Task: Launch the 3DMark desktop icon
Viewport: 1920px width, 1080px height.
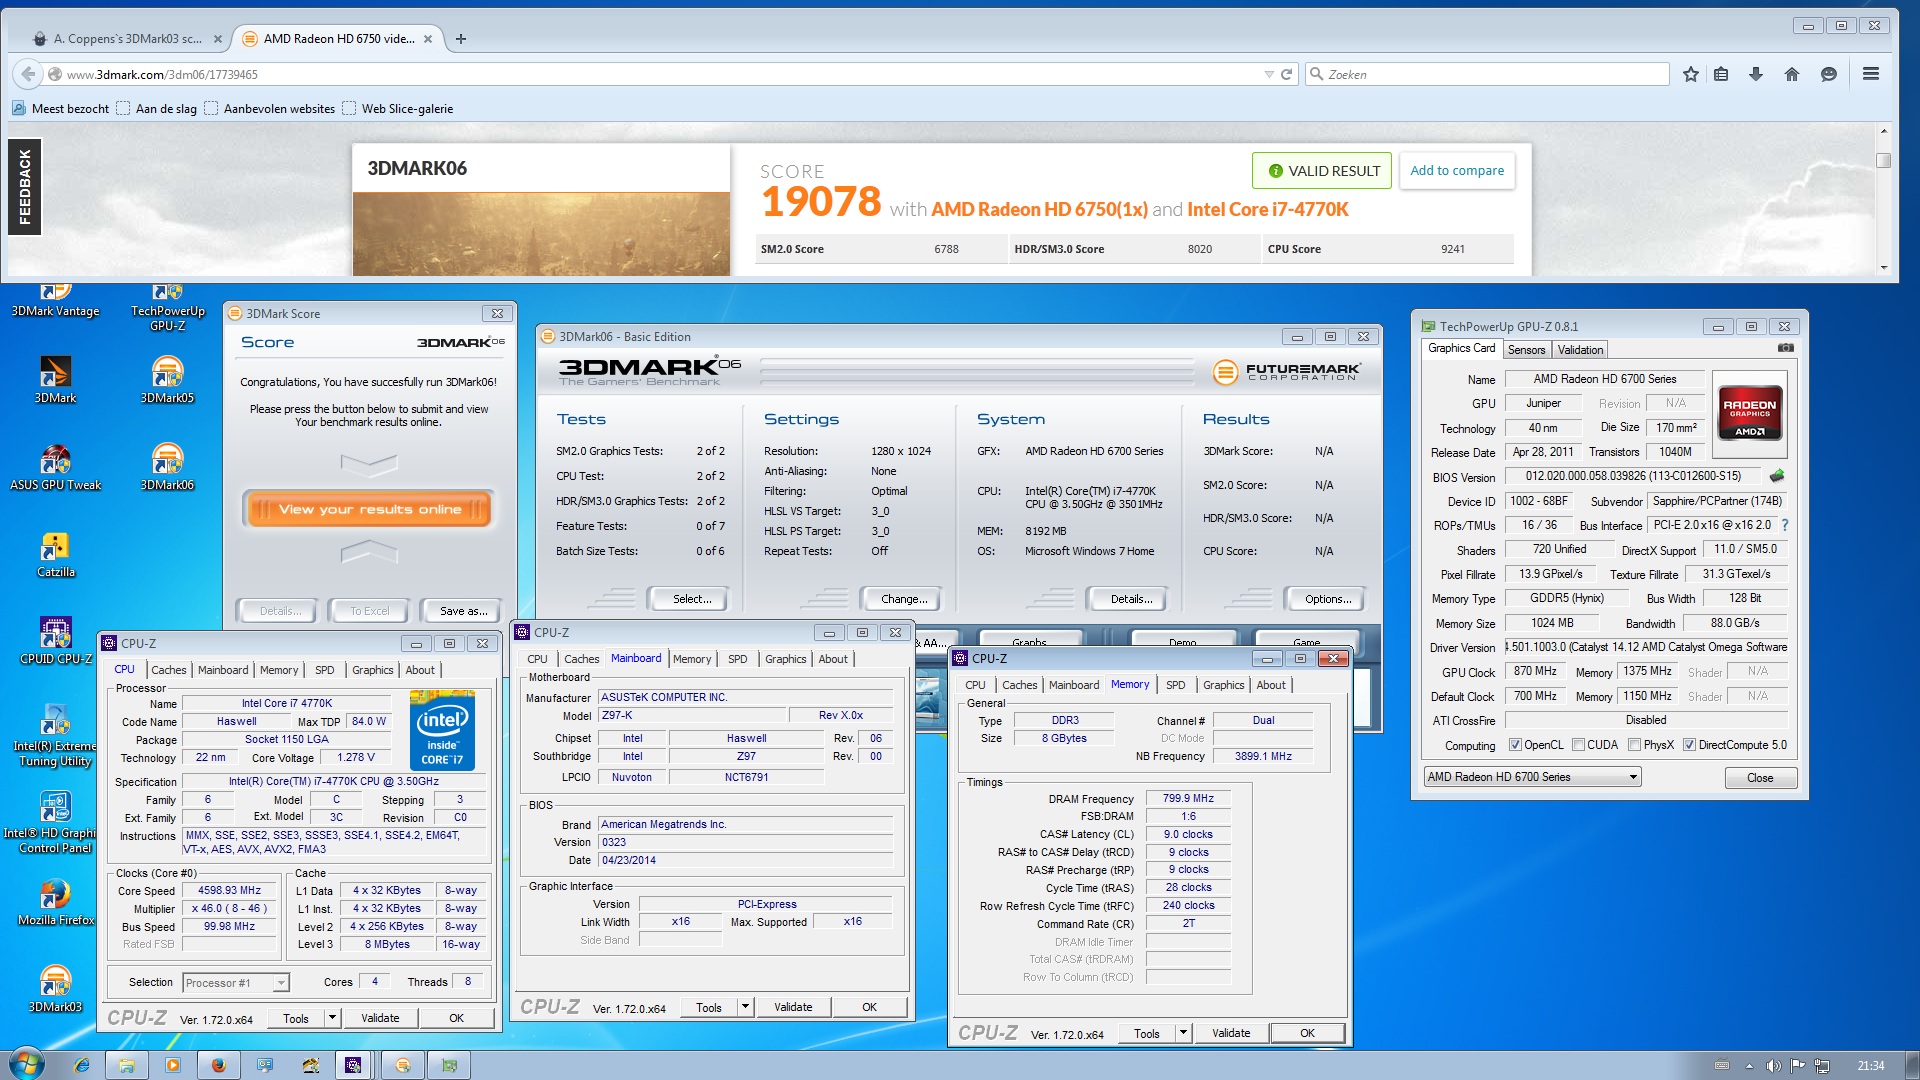Action: click(x=55, y=380)
